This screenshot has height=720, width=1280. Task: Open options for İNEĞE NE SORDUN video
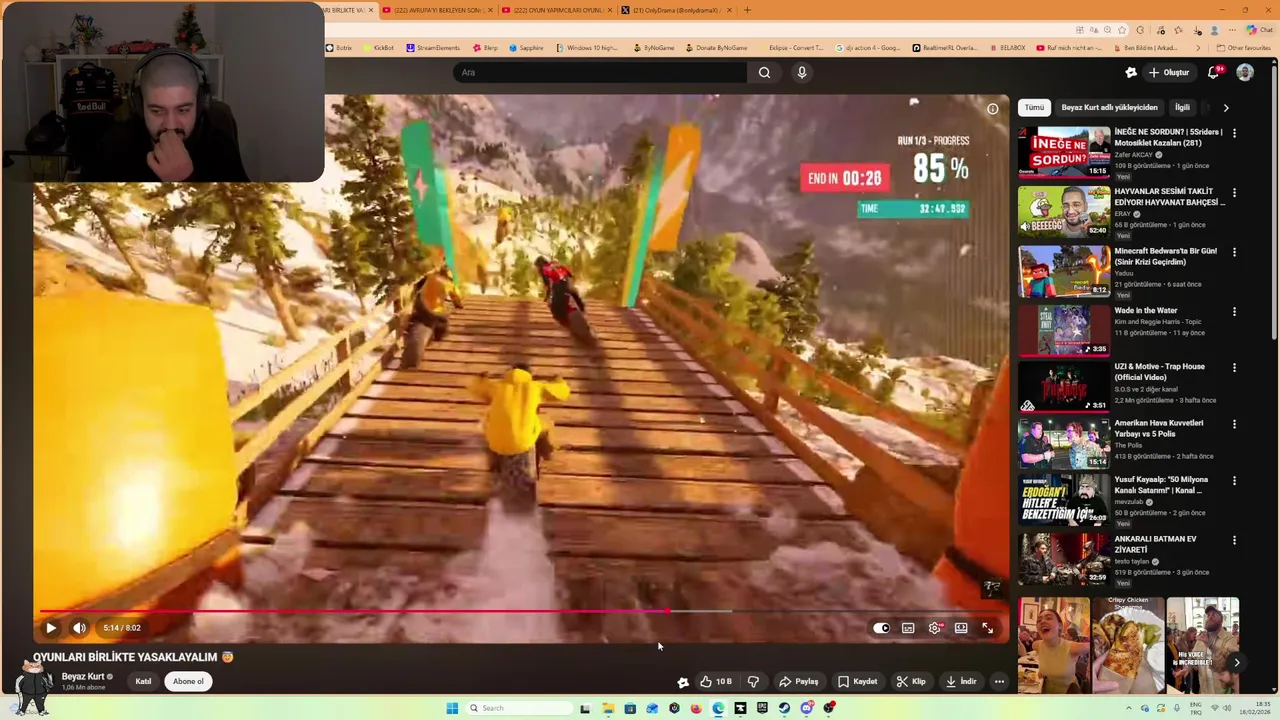[x=1234, y=132]
